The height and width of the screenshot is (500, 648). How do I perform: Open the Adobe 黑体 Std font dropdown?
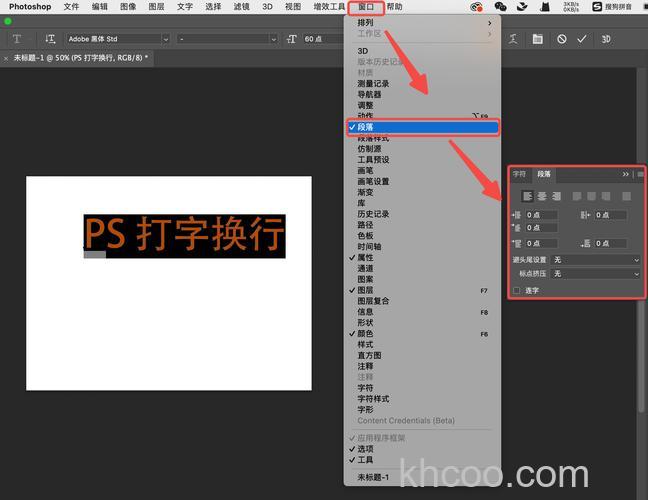[x=166, y=39]
